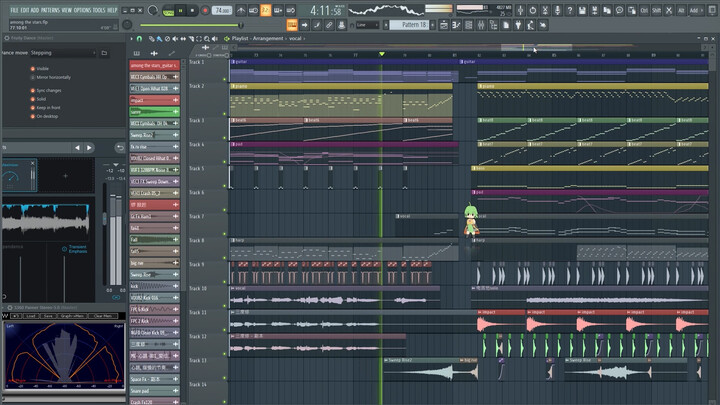Screen dimensions: 720x405
Task: Open the FILE menu
Action: 14,10
